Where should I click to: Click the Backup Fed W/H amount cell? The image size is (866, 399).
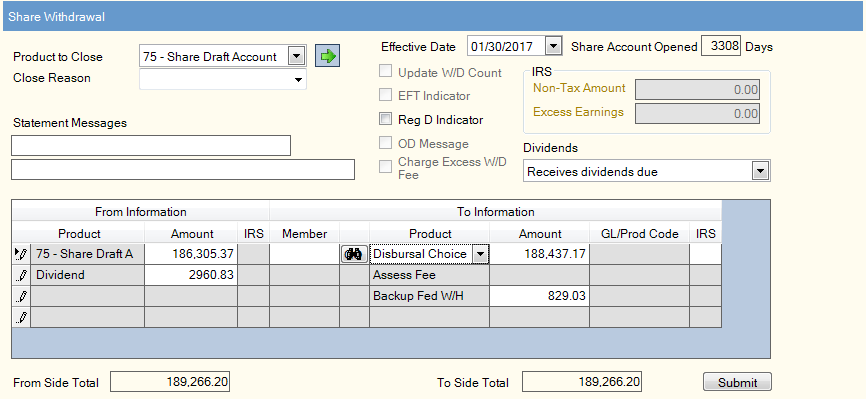pos(539,296)
